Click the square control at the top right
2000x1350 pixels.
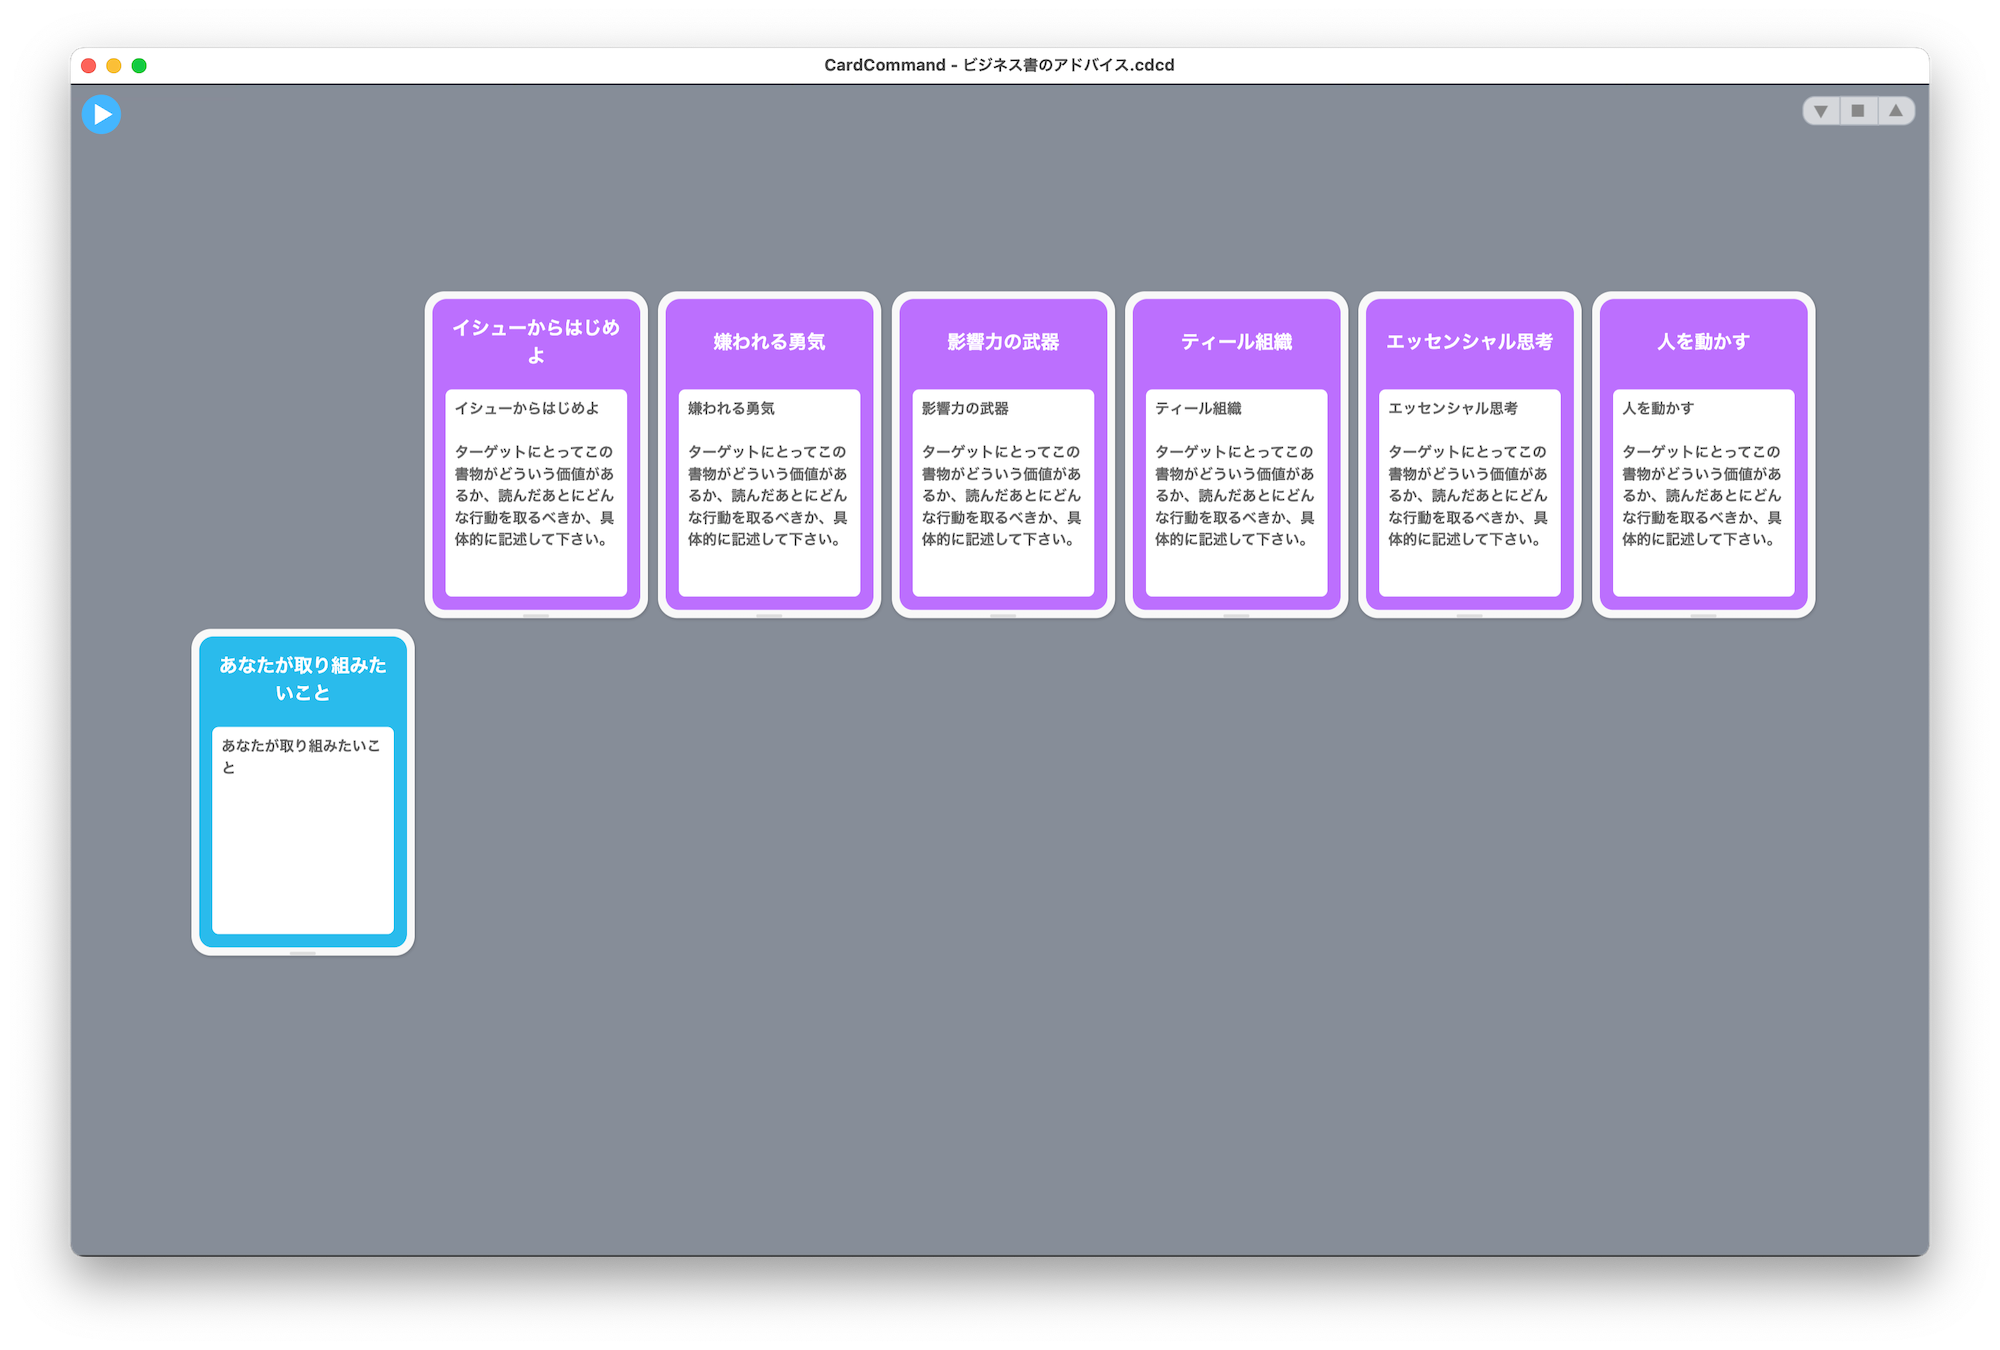click(x=1858, y=111)
